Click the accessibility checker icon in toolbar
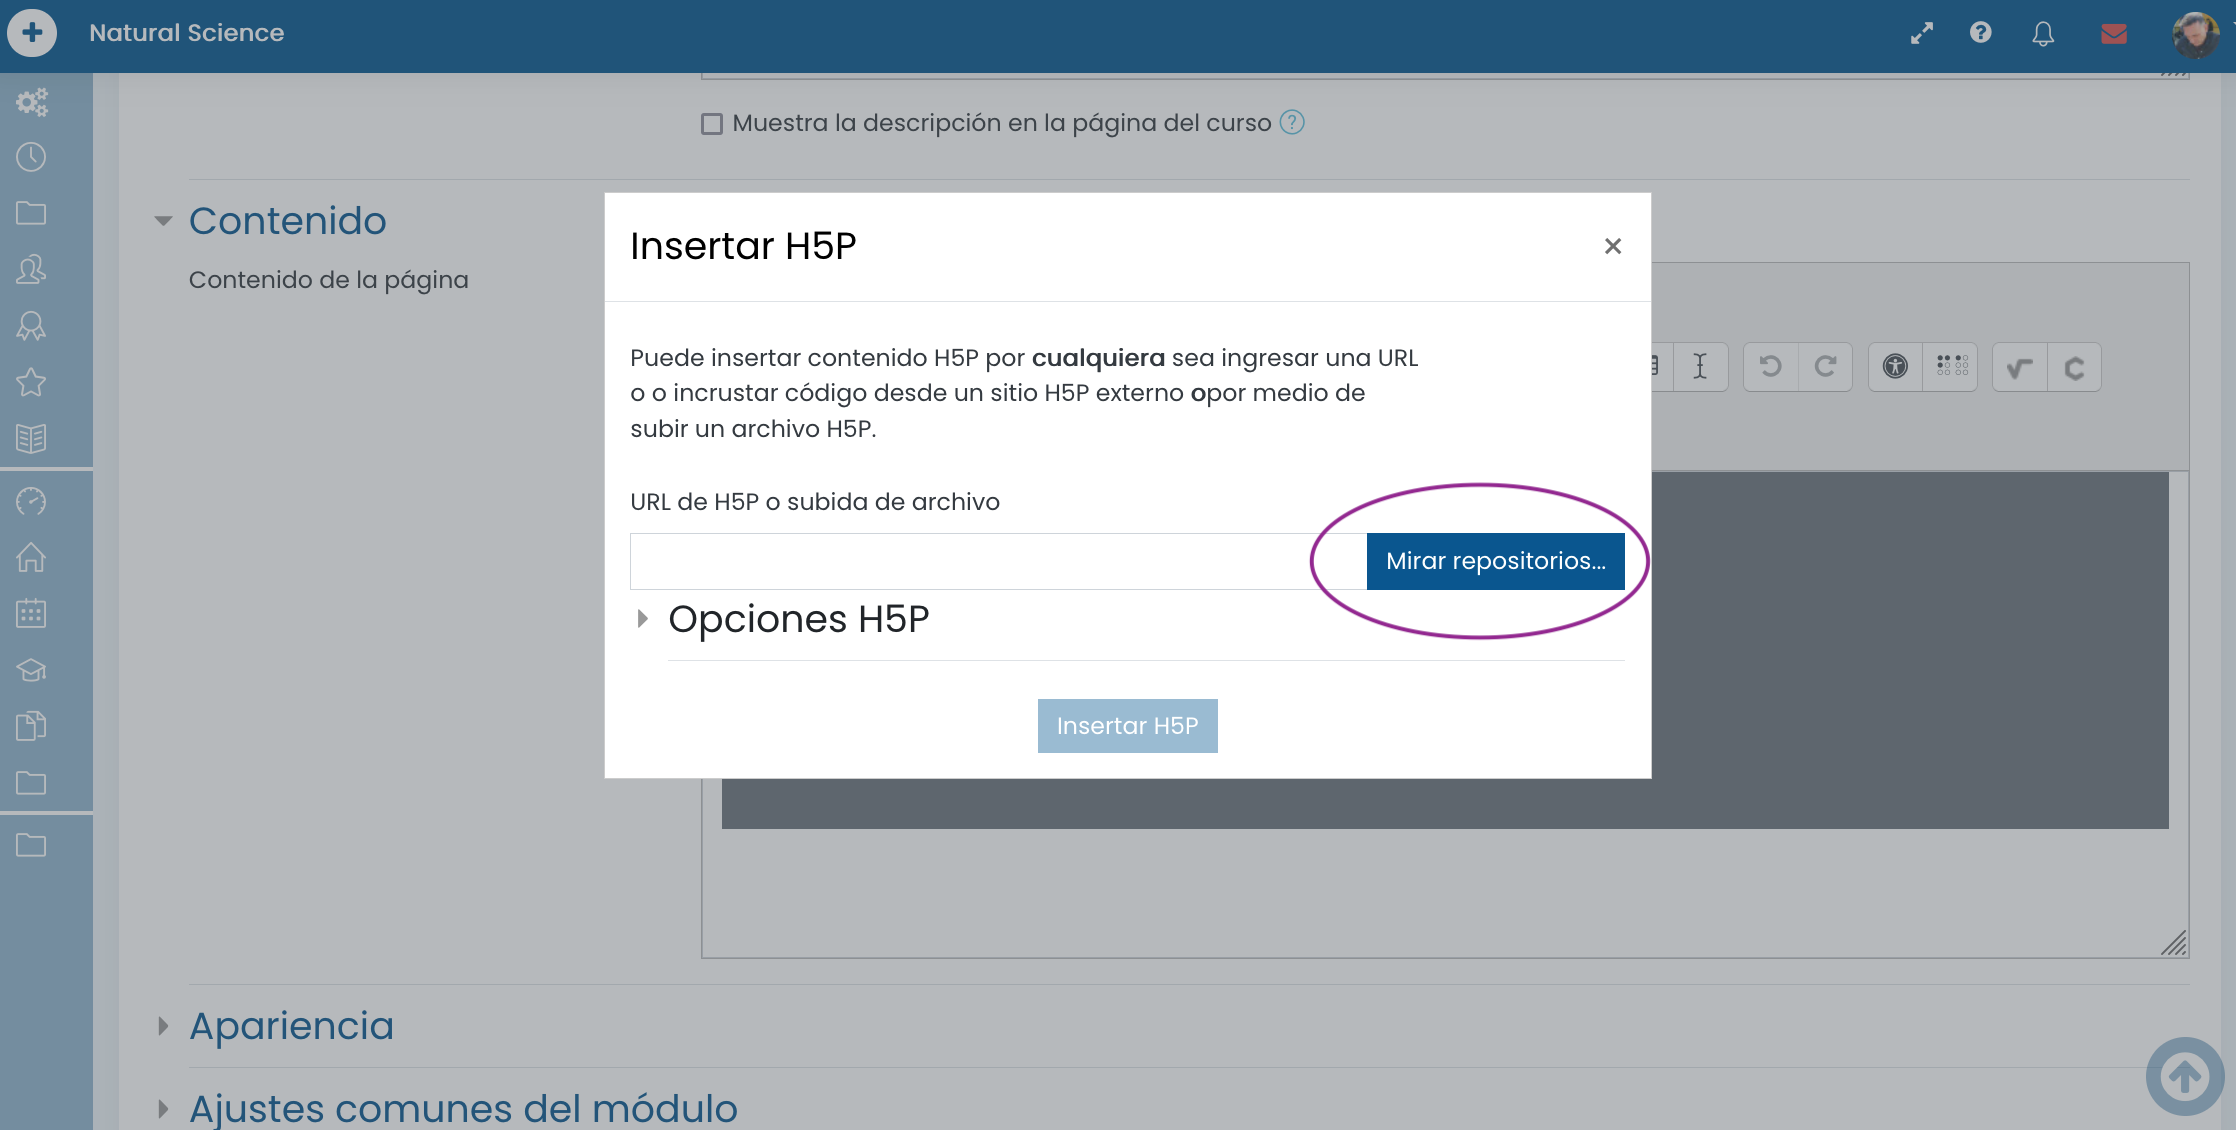This screenshot has height=1130, width=2236. pos(1895,367)
